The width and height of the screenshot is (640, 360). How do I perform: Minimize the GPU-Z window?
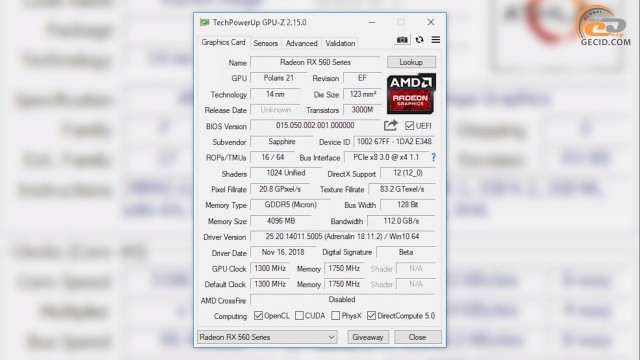[x=371, y=22]
